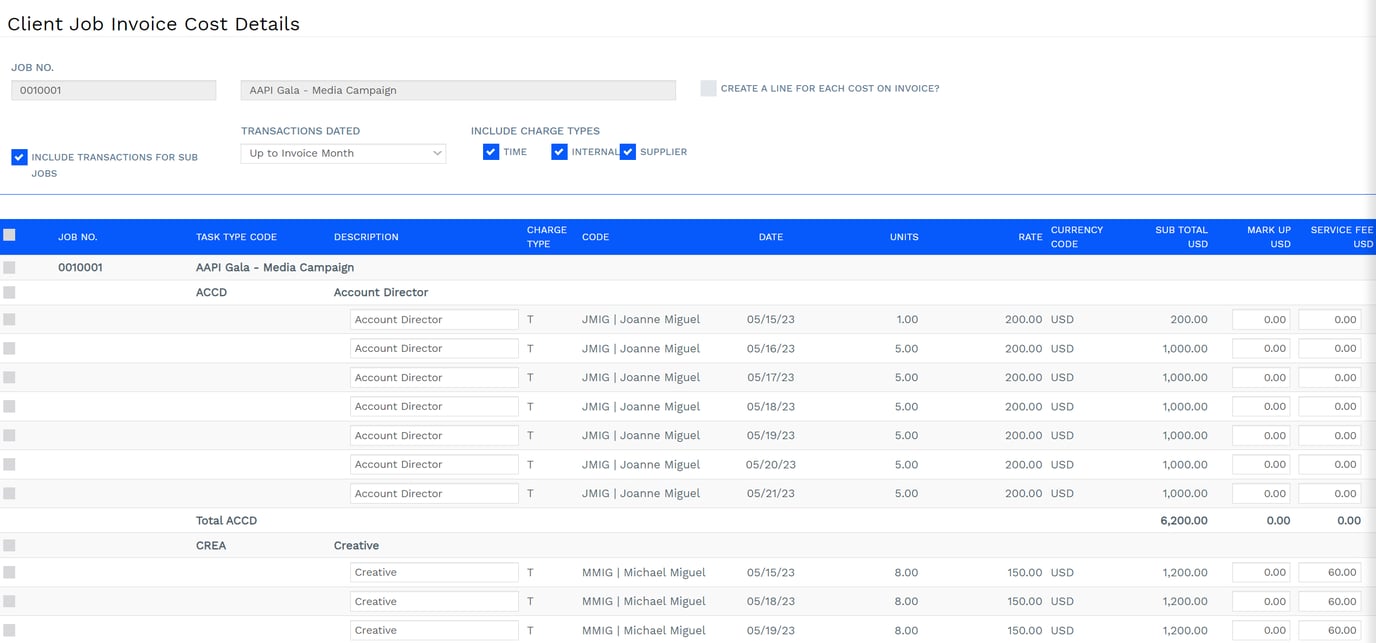Click service fee field for 05/17/23 Account Director

point(1330,377)
